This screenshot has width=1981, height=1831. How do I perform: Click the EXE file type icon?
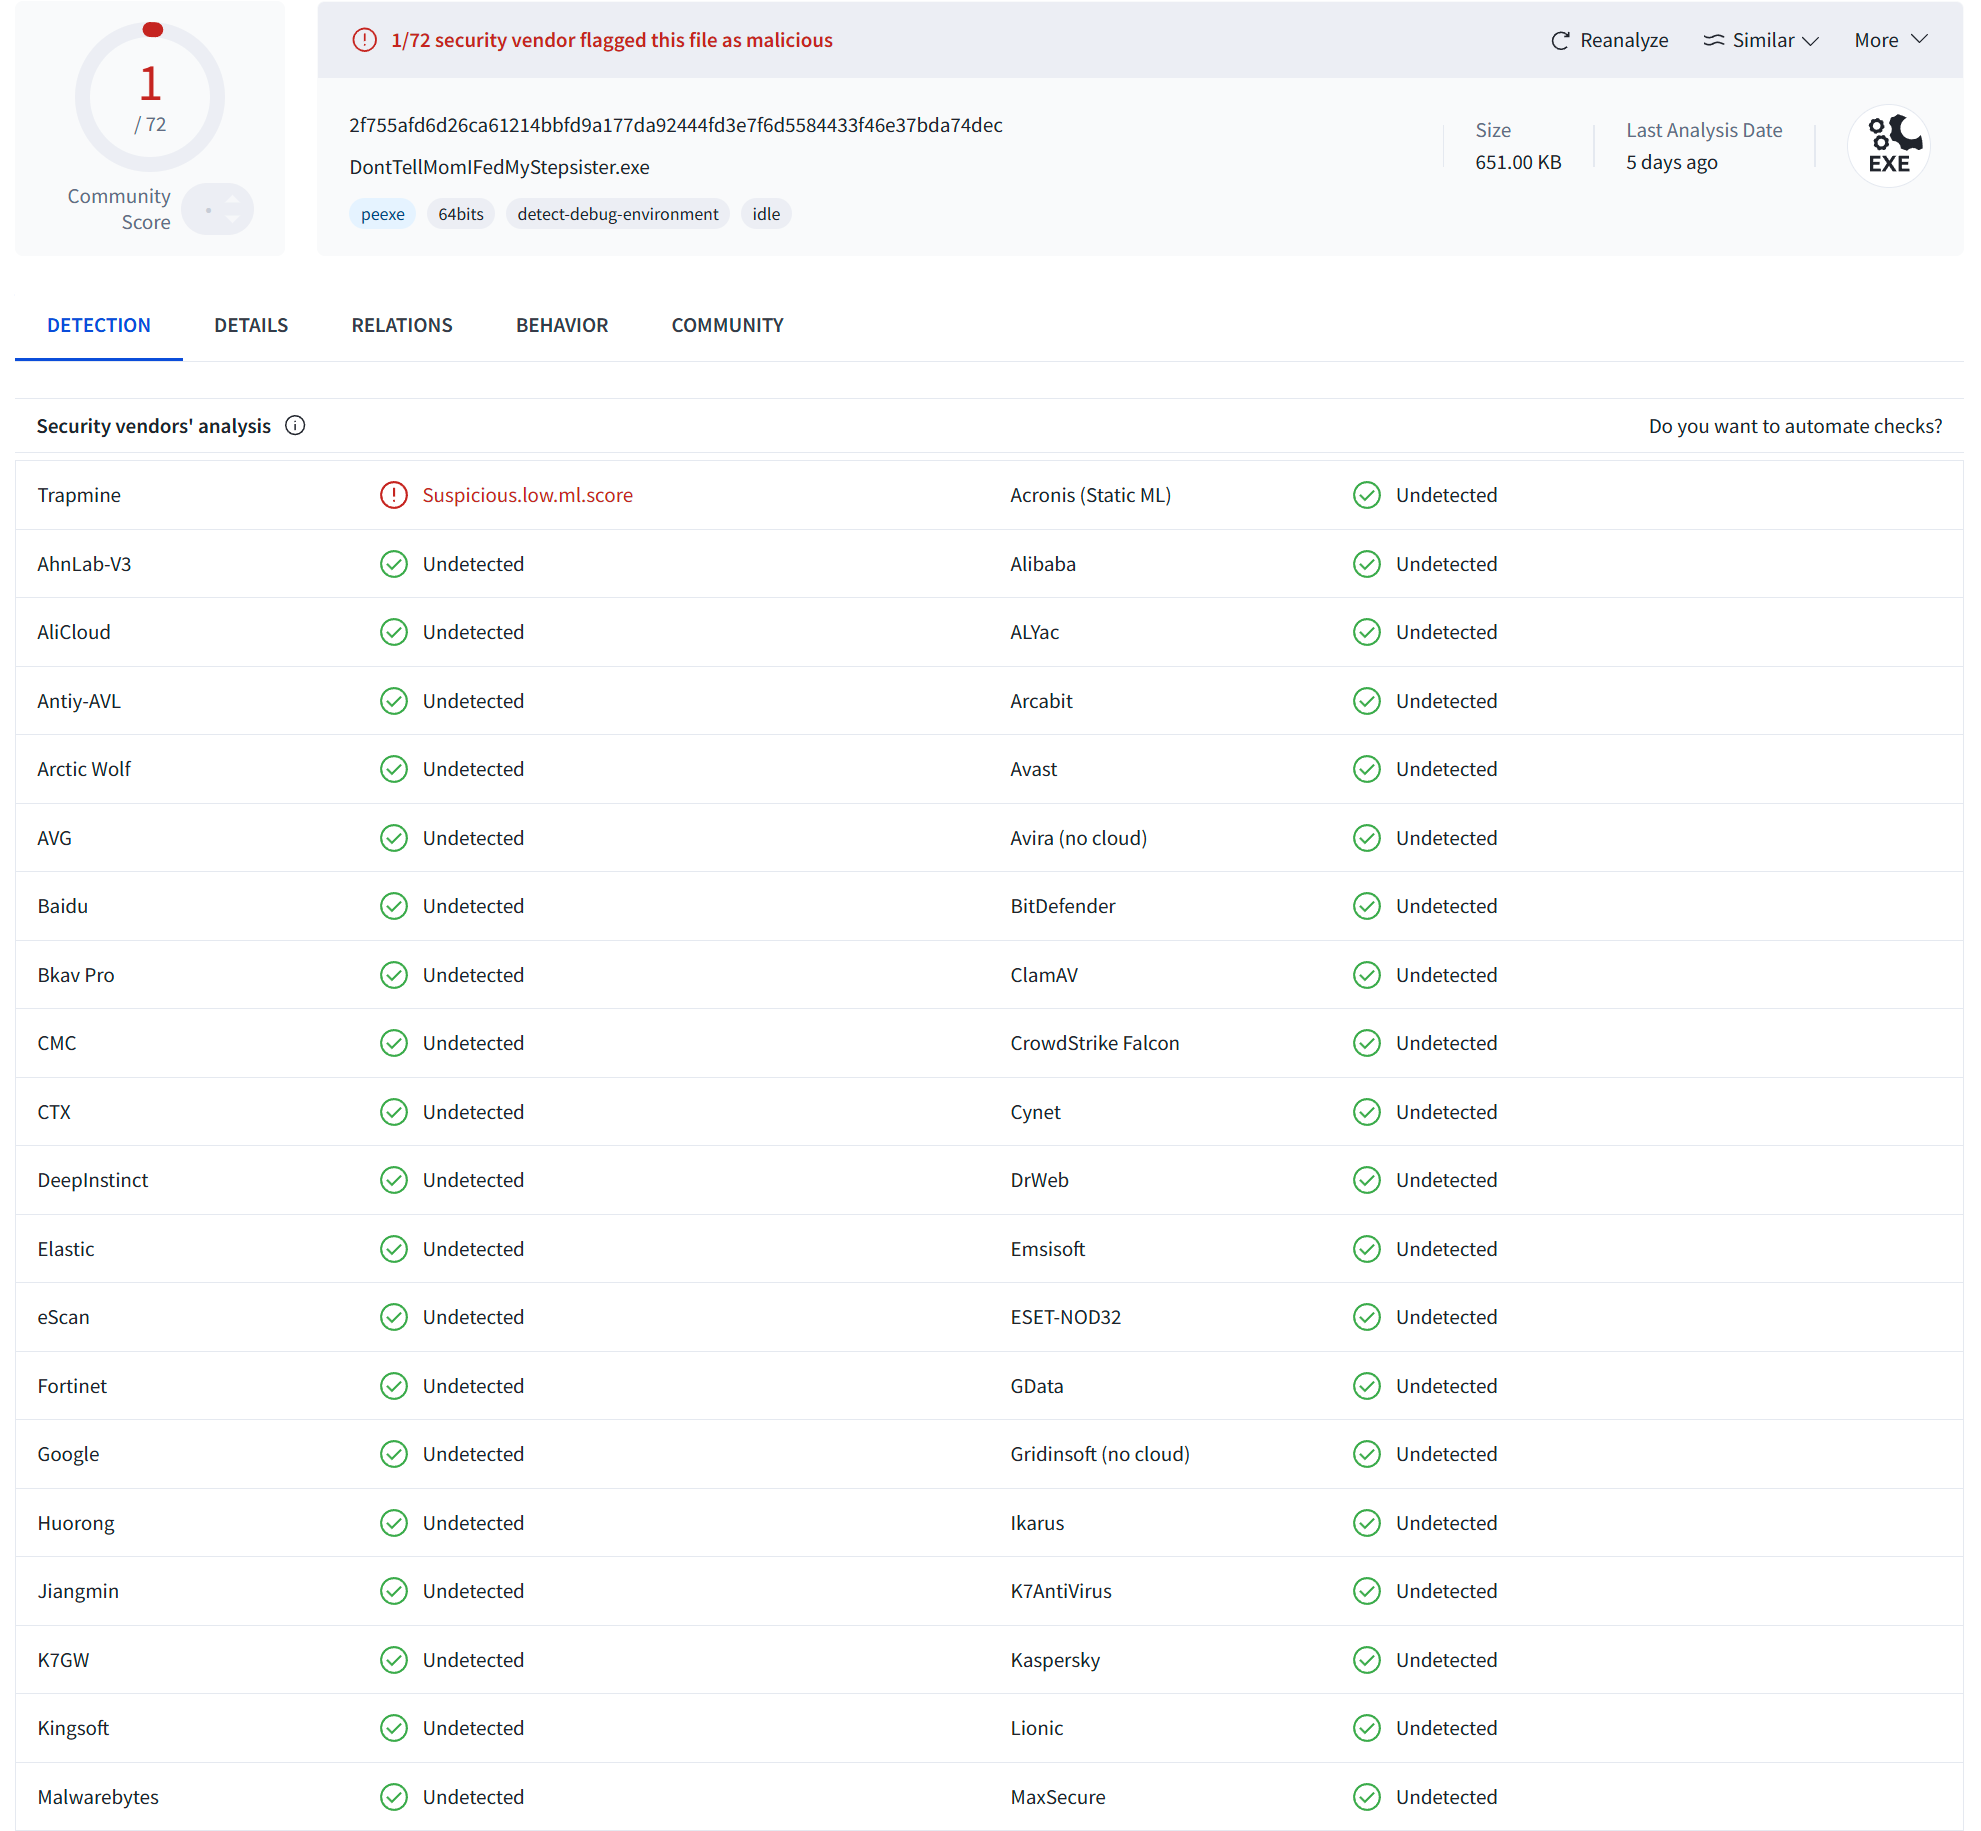(x=1888, y=147)
